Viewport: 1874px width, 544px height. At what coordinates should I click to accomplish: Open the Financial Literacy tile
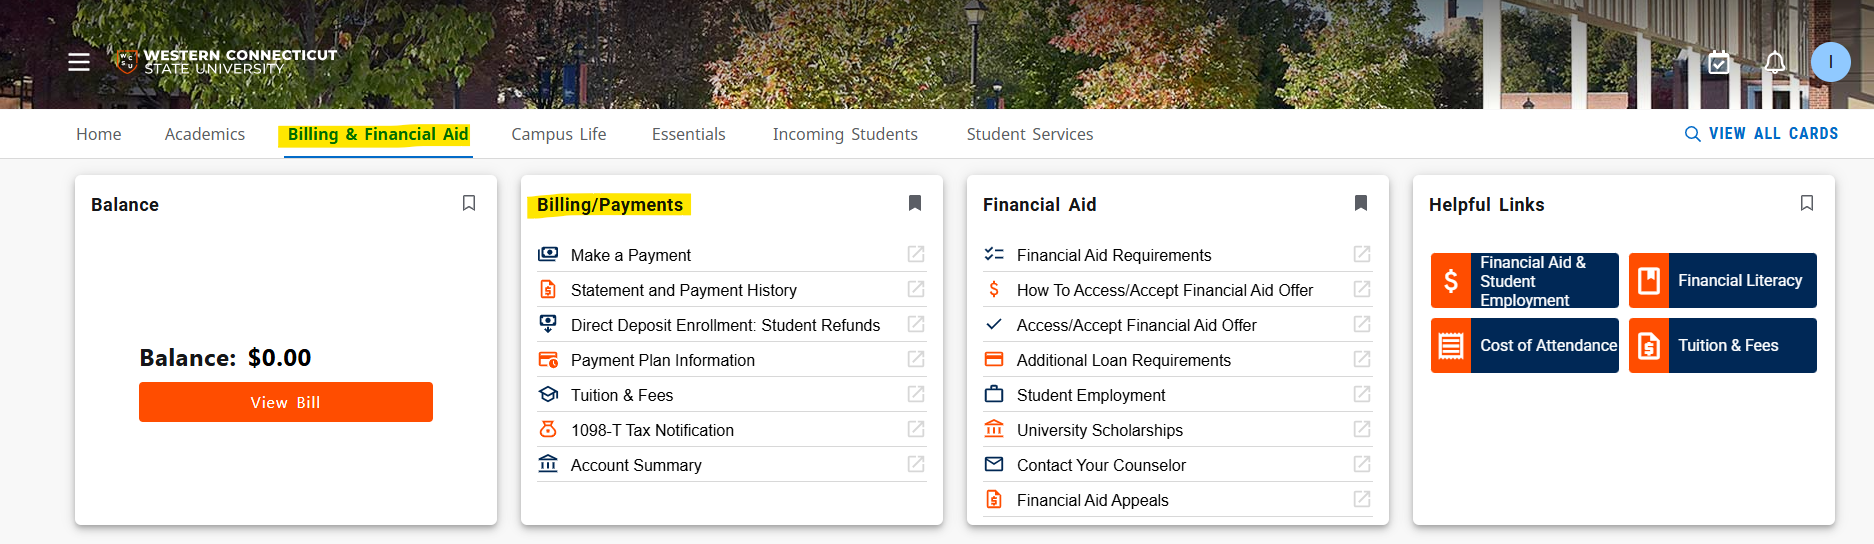point(1723,281)
